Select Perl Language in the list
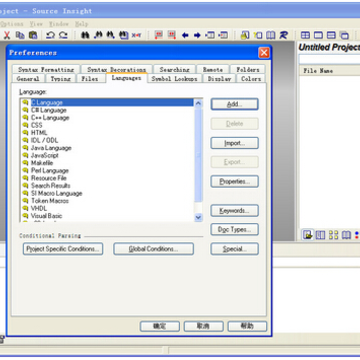 click(50, 170)
